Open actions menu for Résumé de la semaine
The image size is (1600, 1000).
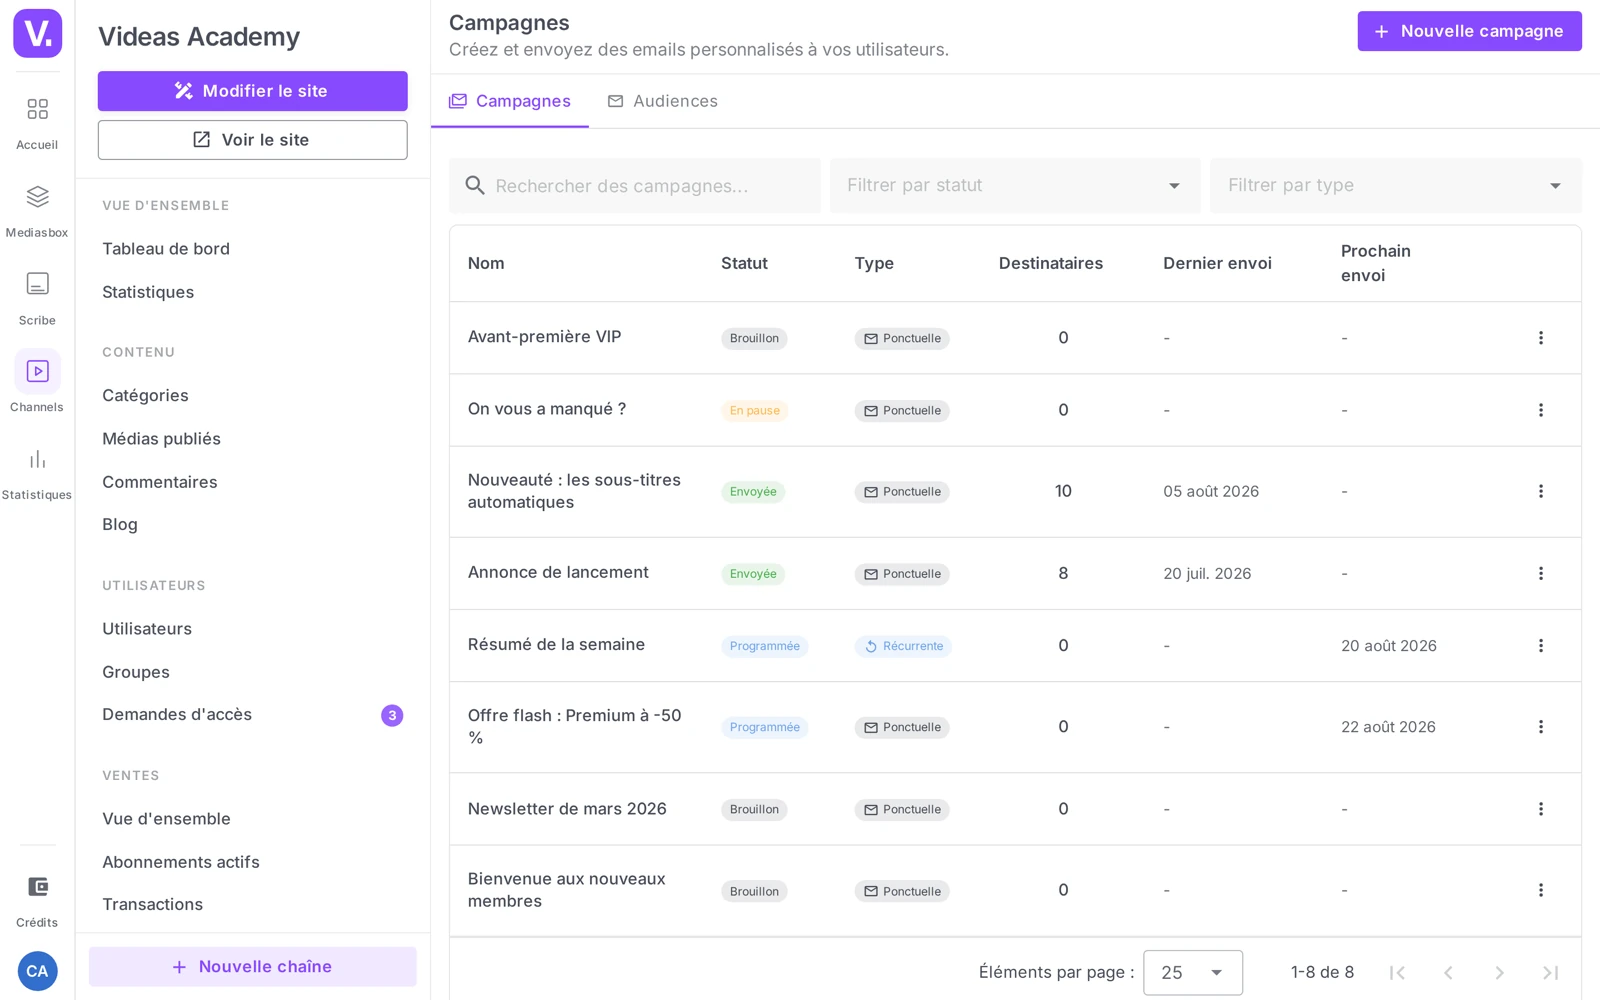[x=1540, y=646]
